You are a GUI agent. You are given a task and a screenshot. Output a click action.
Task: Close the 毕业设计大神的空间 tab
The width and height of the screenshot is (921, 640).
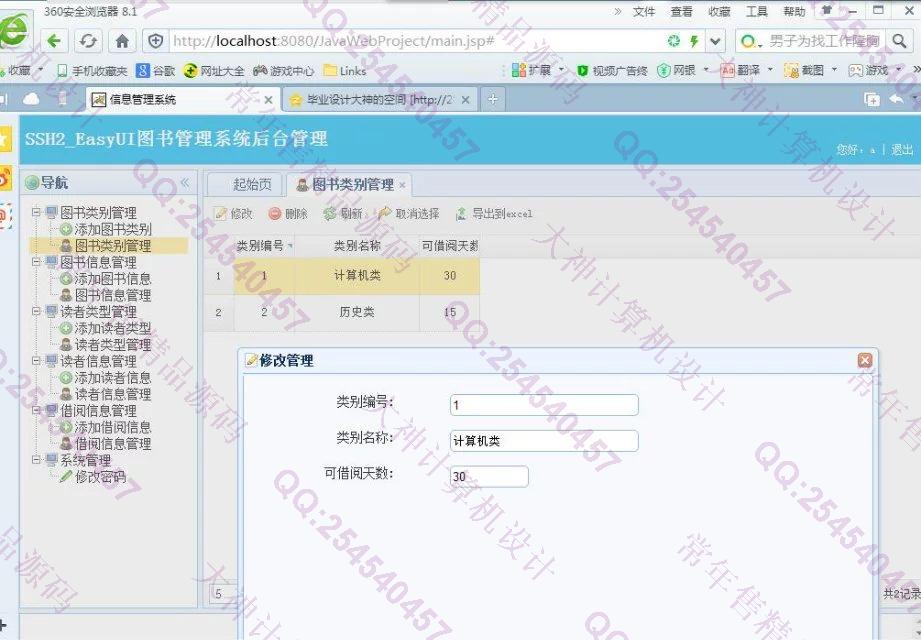tap(465, 100)
